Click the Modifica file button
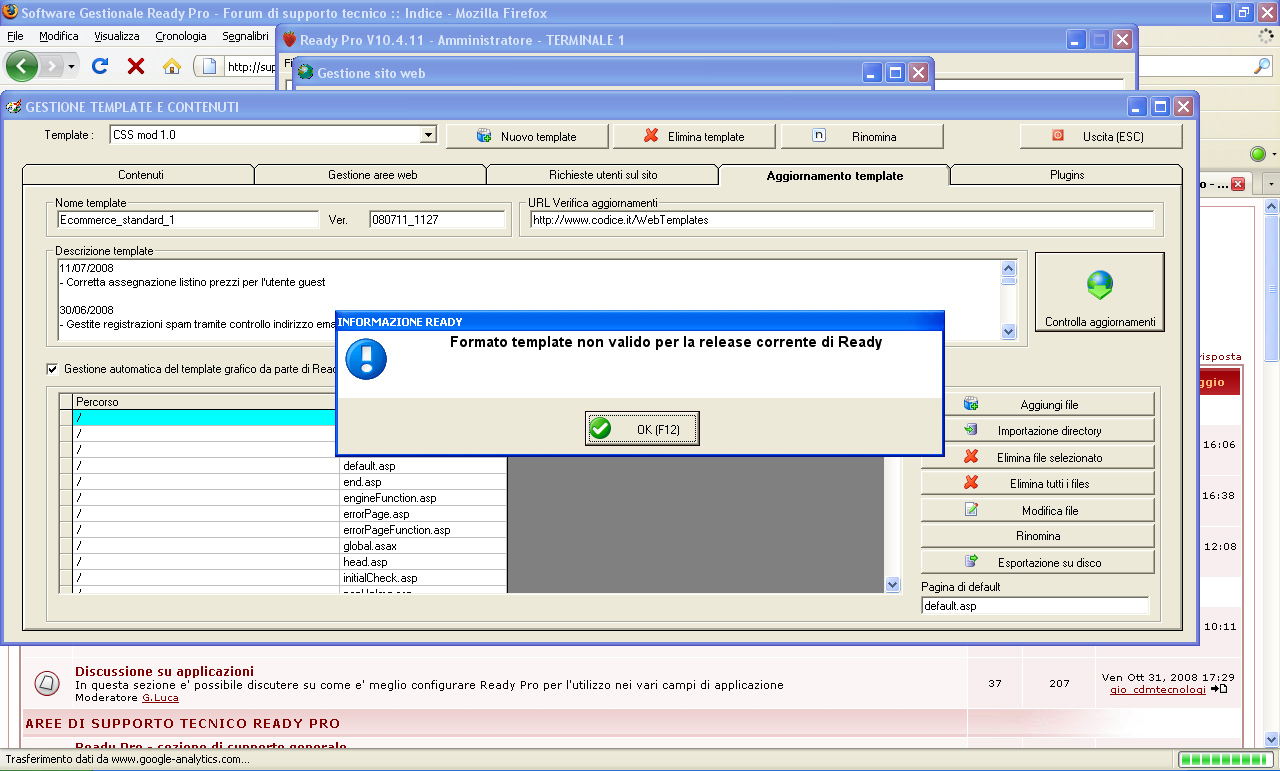The height and width of the screenshot is (771, 1280). (x=1038, y=510)
